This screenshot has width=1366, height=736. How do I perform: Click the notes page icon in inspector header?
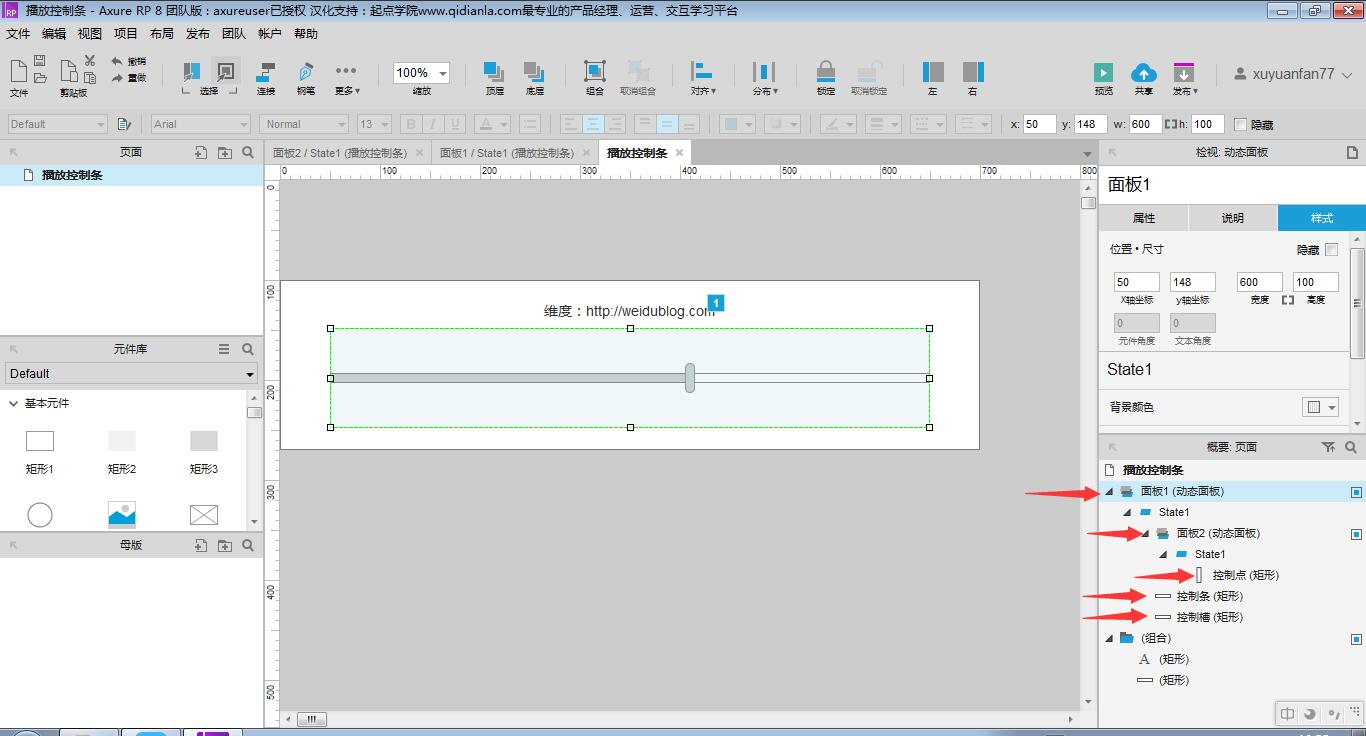click(x=1352, y=153)
